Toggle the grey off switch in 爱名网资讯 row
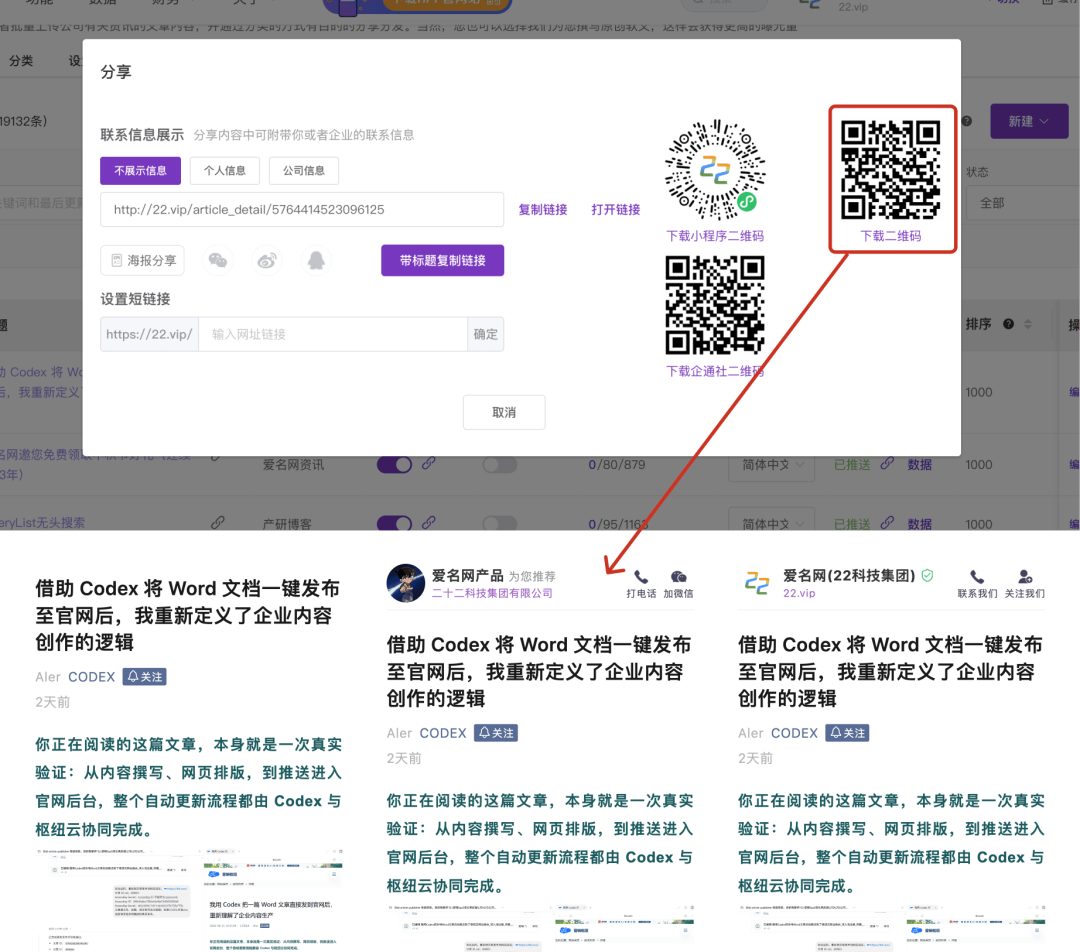The height and width of the screenshot is (952, 1080). pos(499,465)
